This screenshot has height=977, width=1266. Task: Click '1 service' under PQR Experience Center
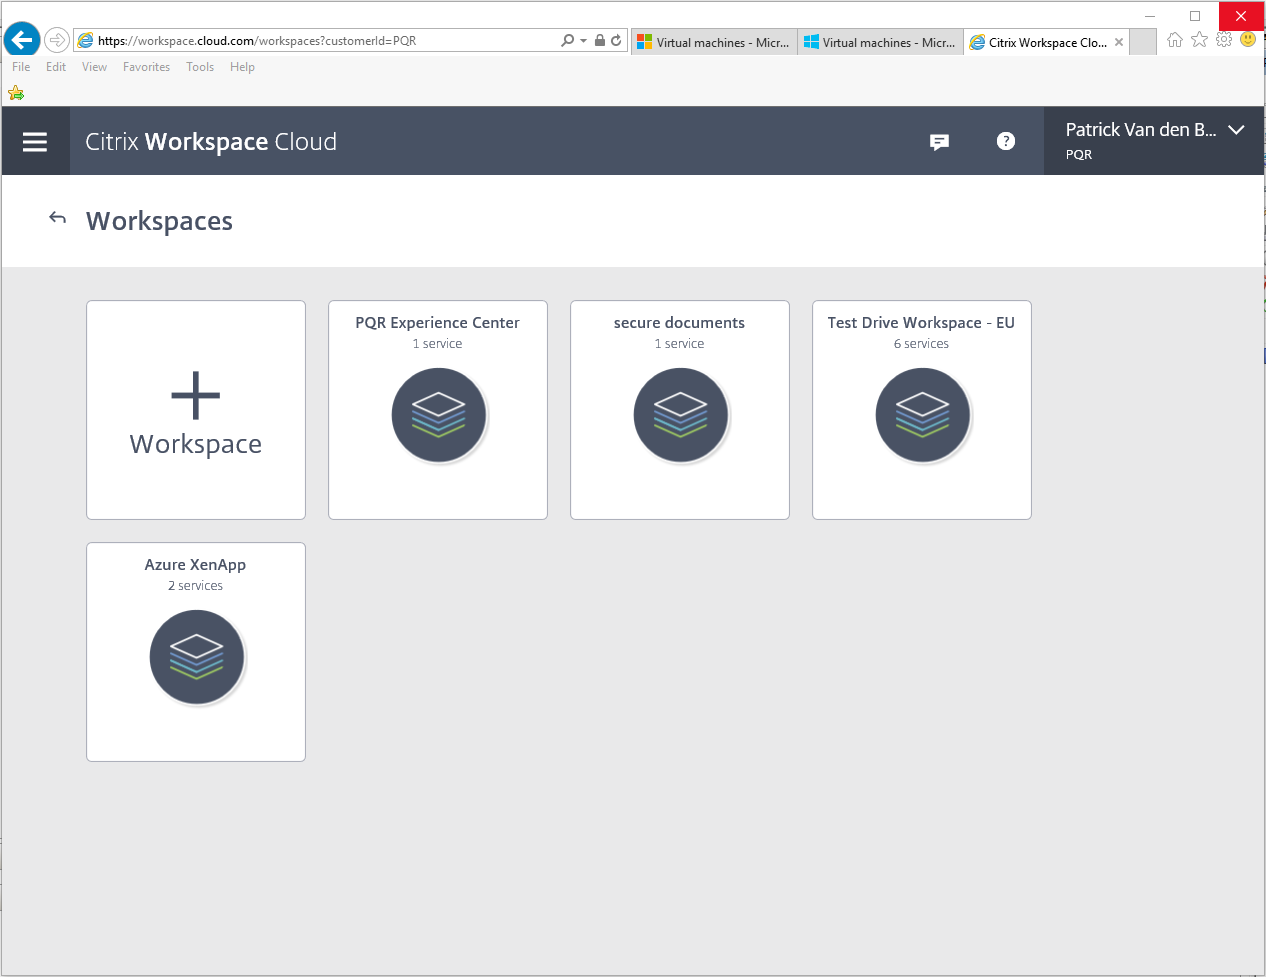tap(438, 344)
